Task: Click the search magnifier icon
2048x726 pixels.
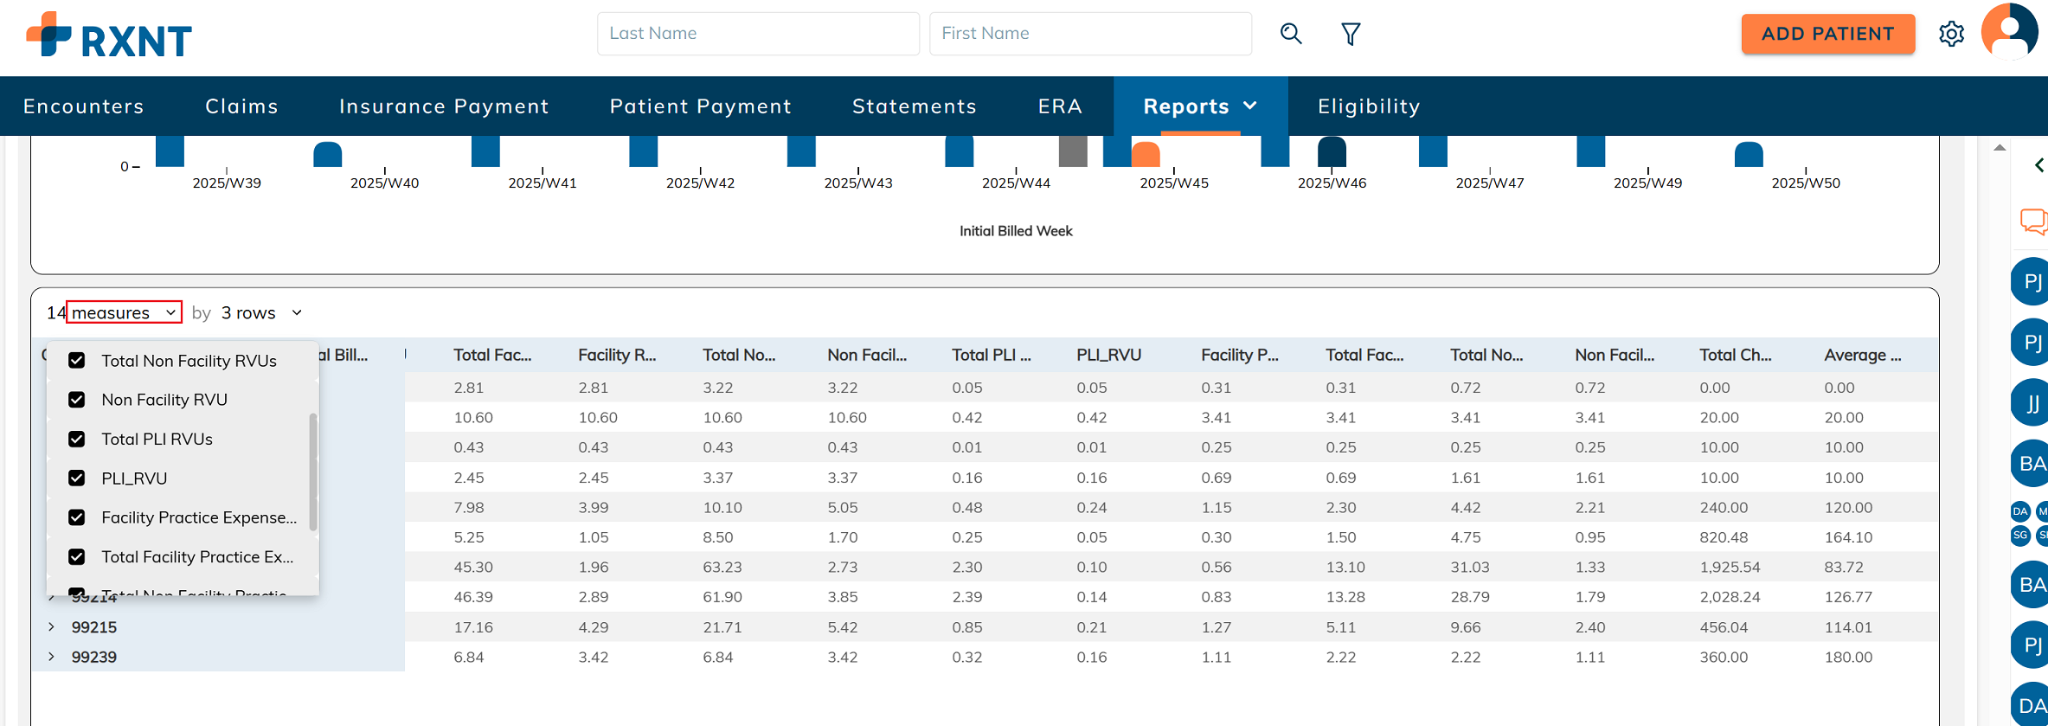Action: [x=1291, y=34]
